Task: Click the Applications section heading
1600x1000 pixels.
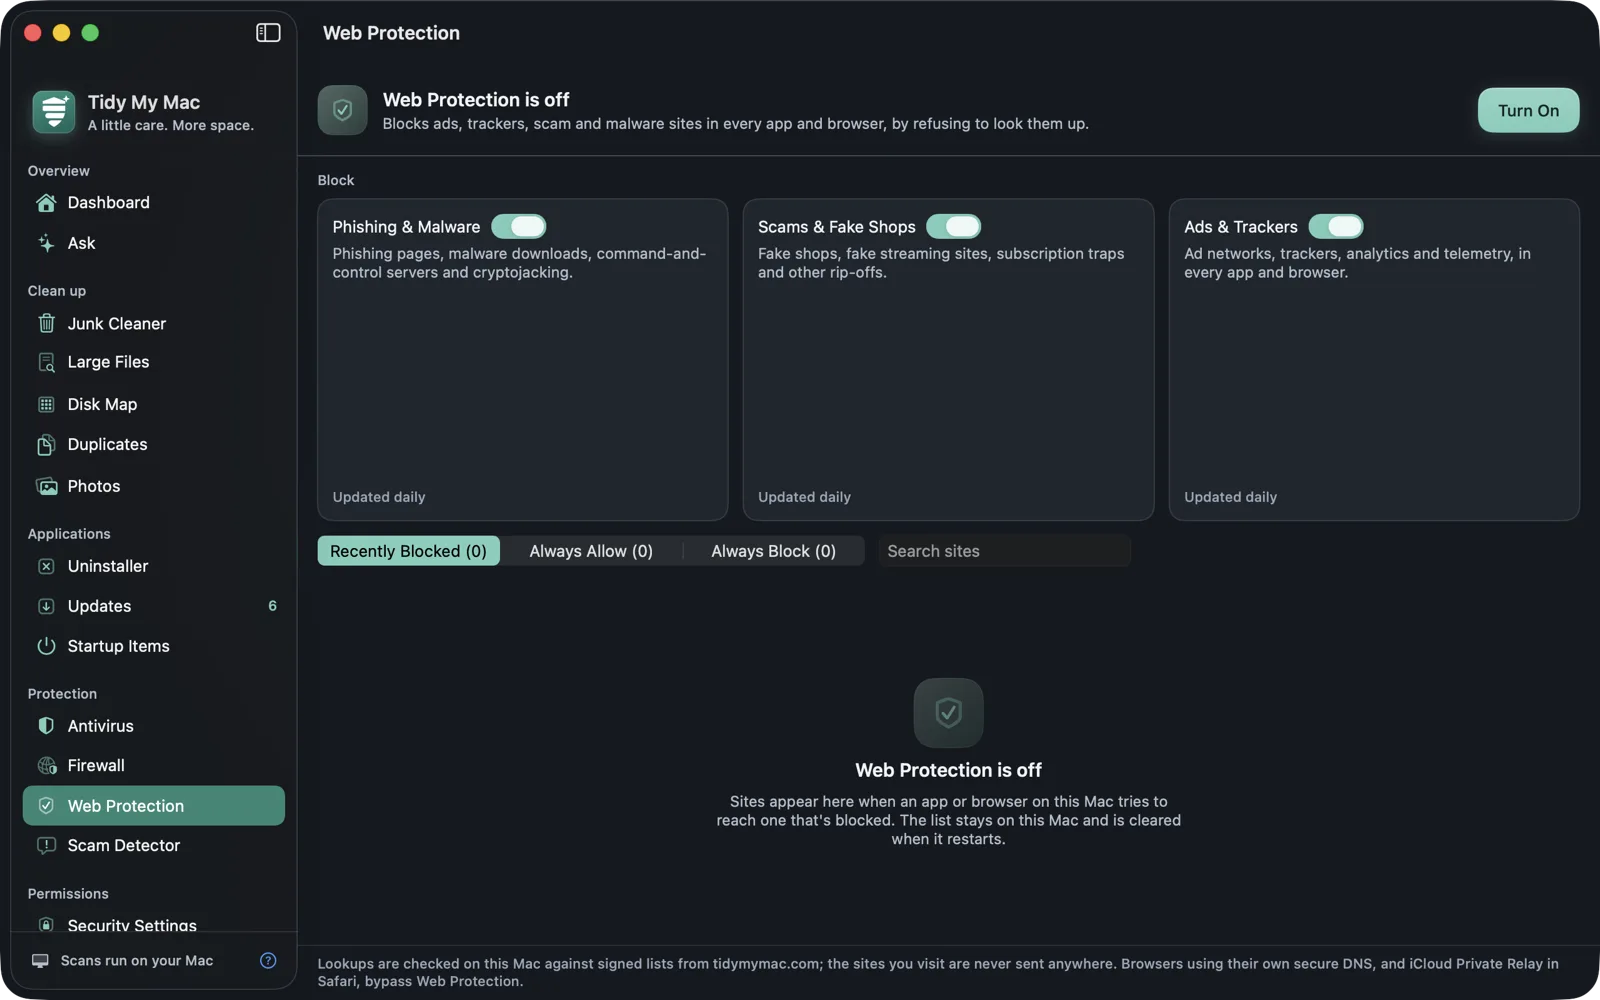Action: point(69,534)
